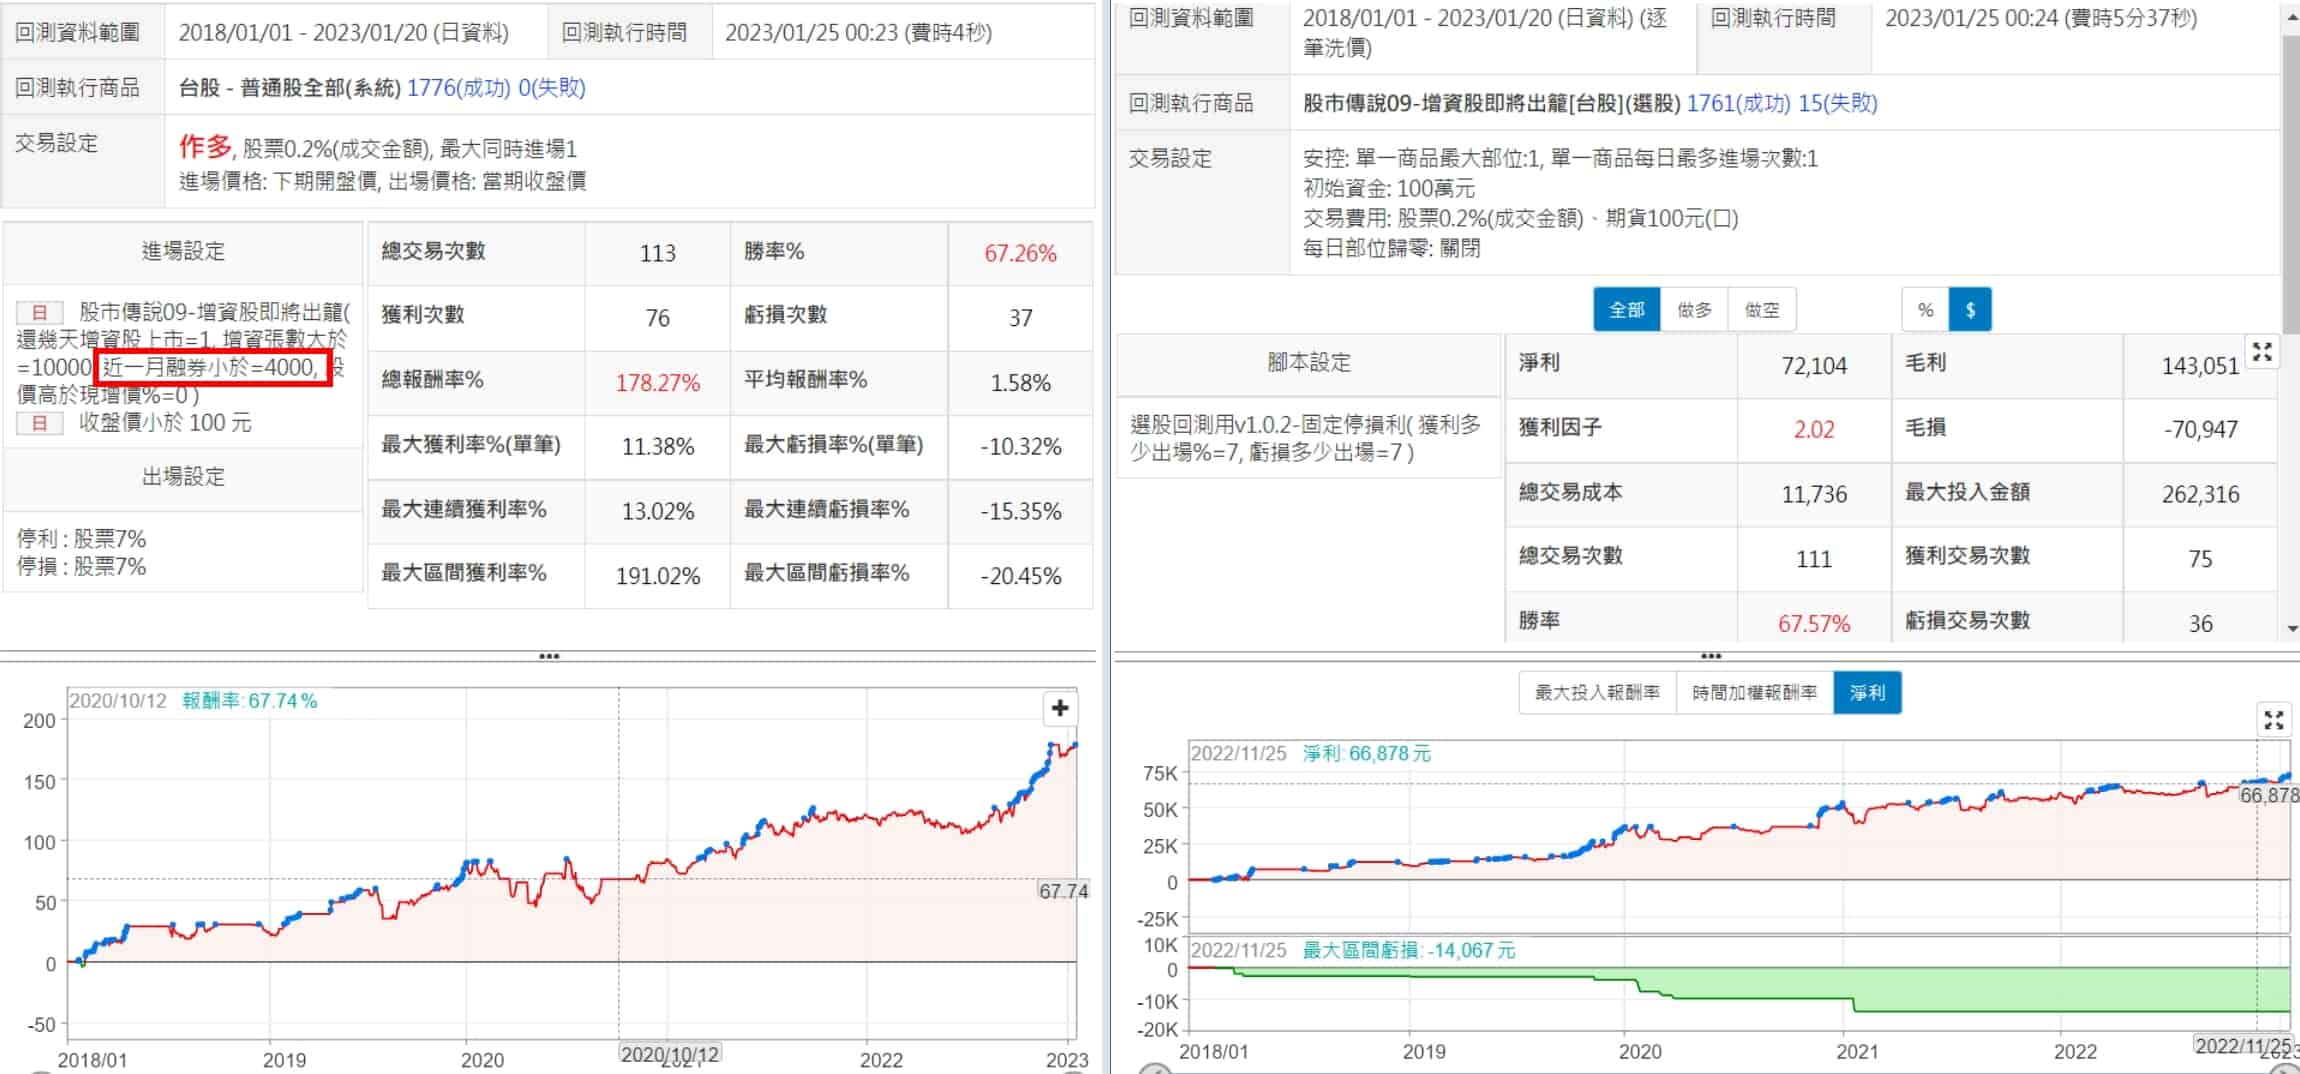
Task: Expand the right statistics table to fullscreen
Action: coord(2262,352)
